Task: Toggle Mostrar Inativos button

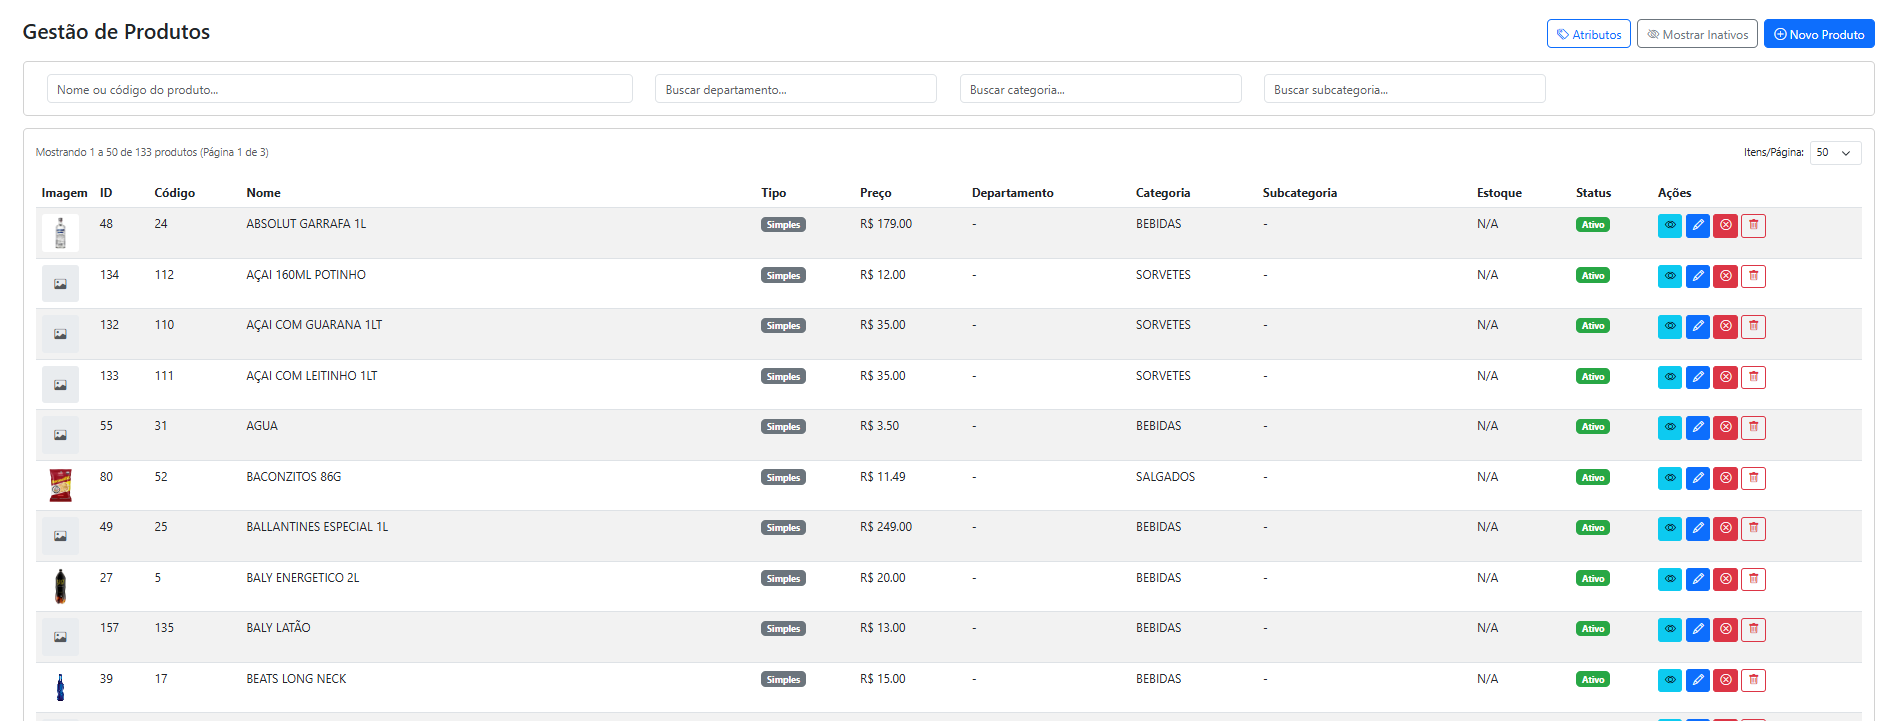Action: [x=1696, y=34]
